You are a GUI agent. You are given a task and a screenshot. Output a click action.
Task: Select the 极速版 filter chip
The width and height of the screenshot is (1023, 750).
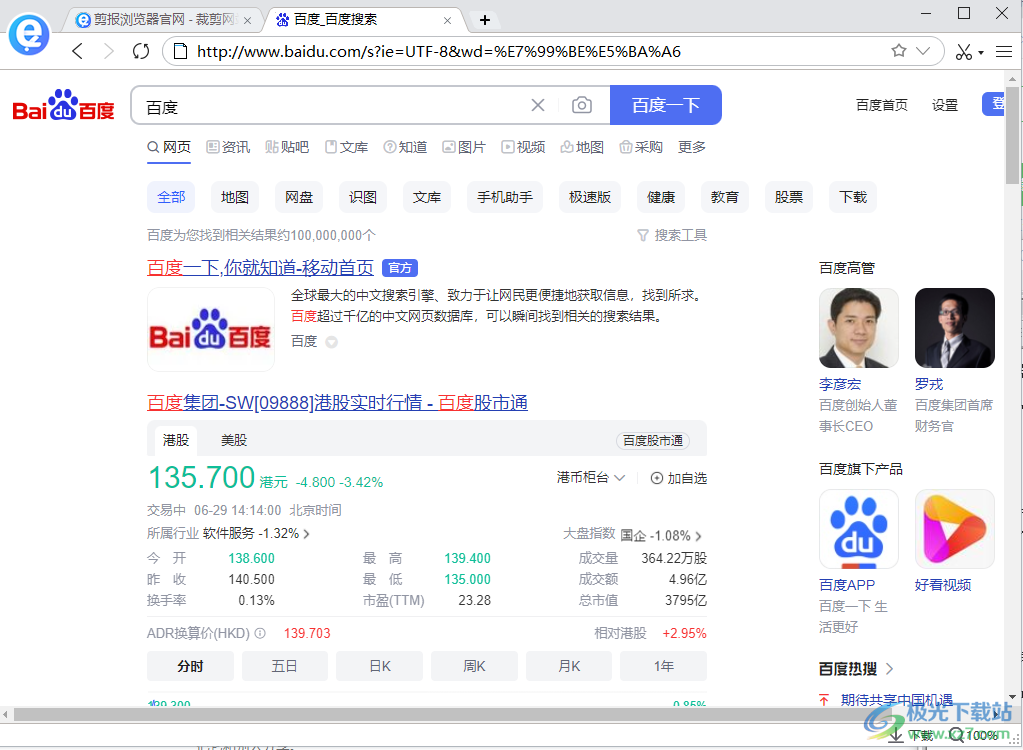590,197
